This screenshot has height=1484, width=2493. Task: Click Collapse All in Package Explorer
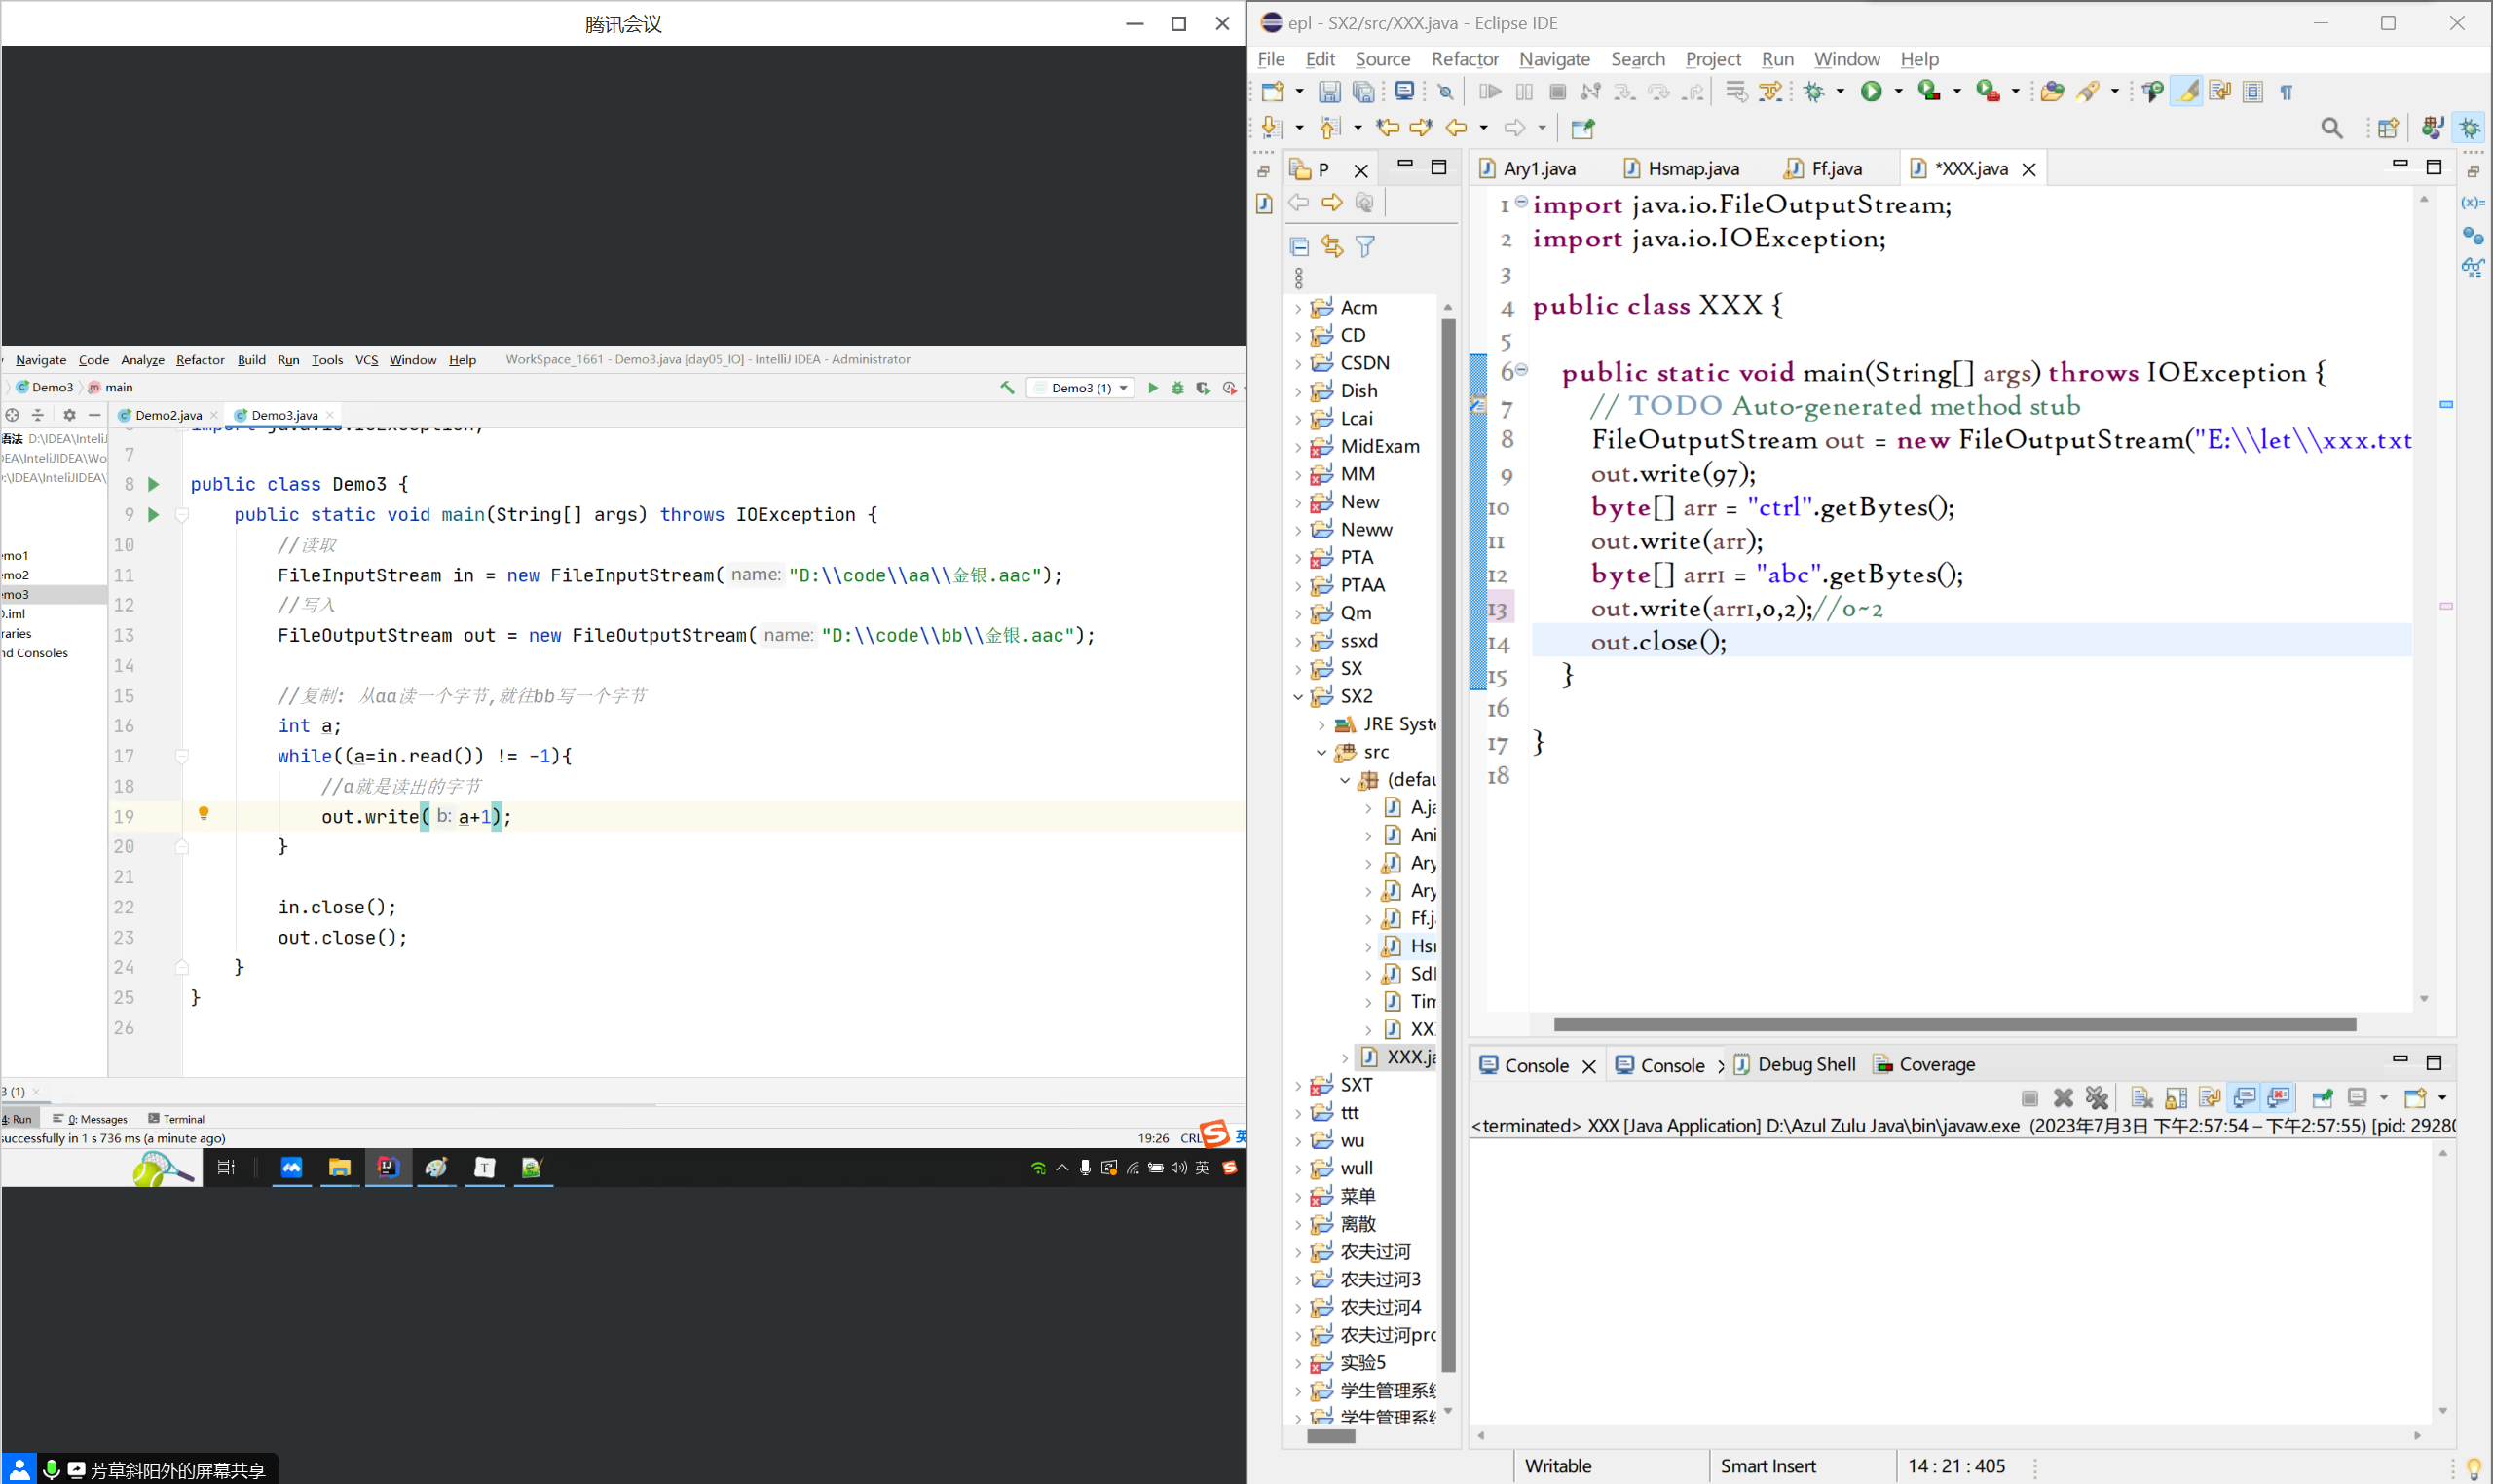(x=1299, y=246)
